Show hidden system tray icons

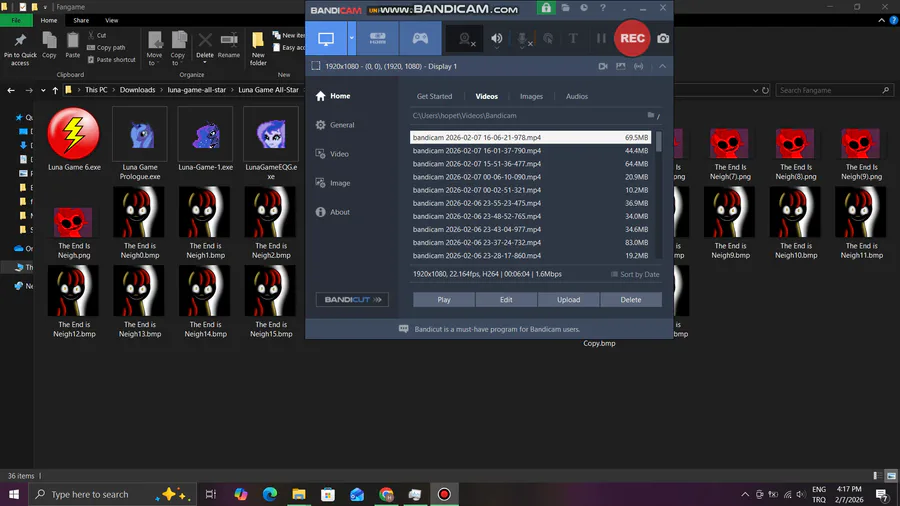(744, 494)
